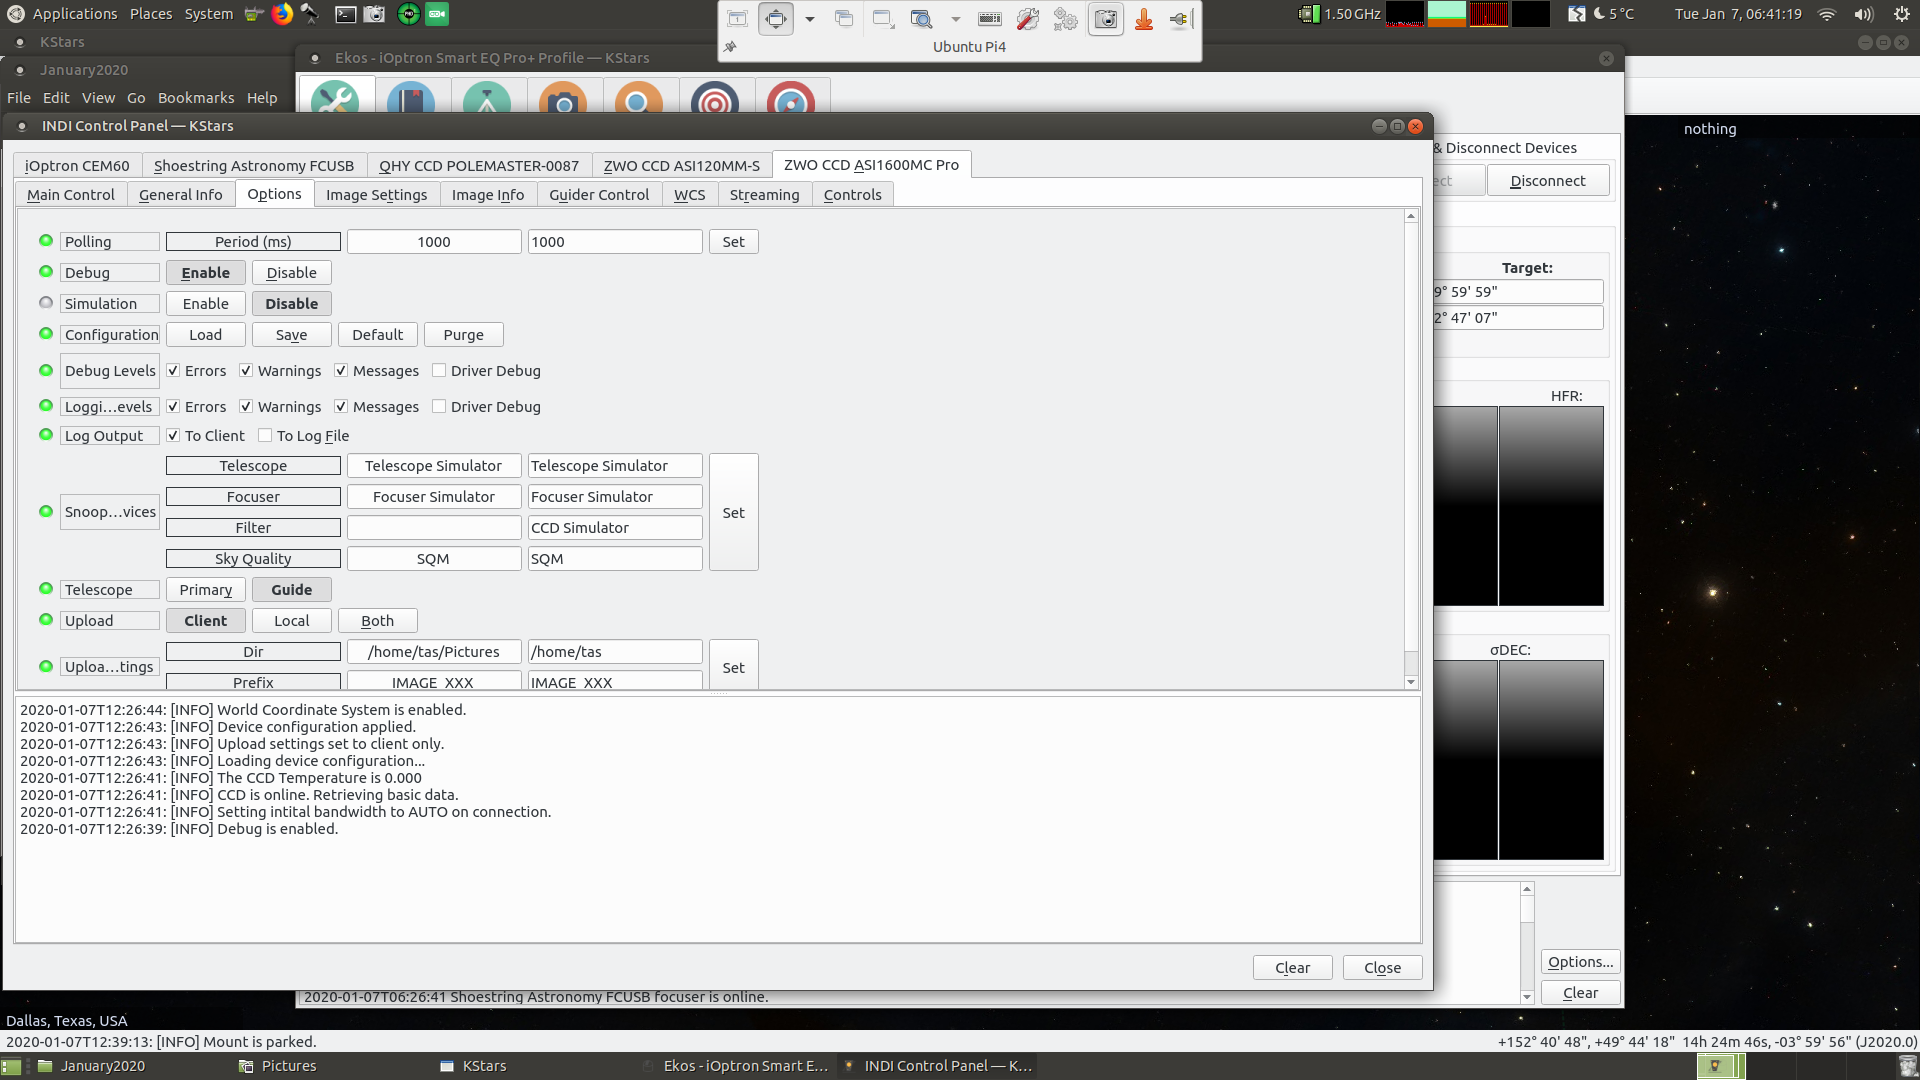Screen dimensions: 1920x1080
Task: Click Purge configuration button
Action: point(463,334)
